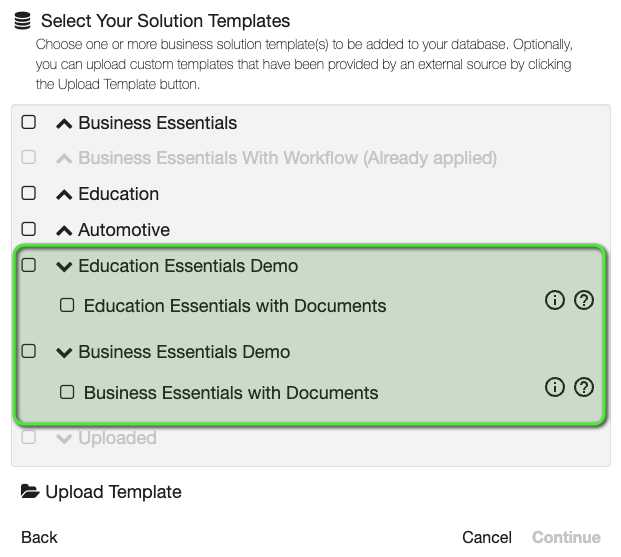Tick the Business Essentials Demo checkbox

[x=29, y=351]
